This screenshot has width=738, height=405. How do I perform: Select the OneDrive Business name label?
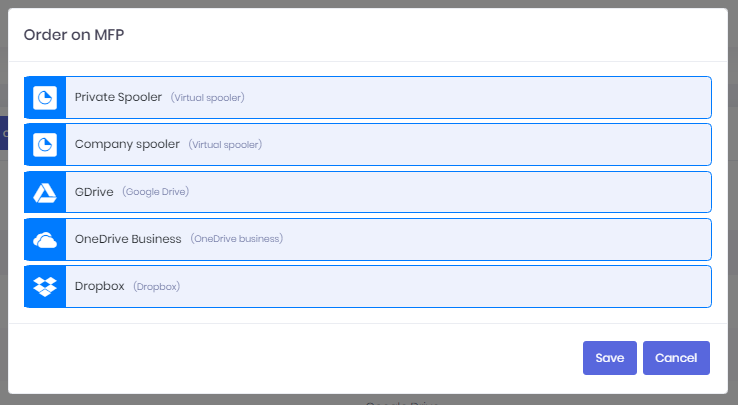coord(128,239)
